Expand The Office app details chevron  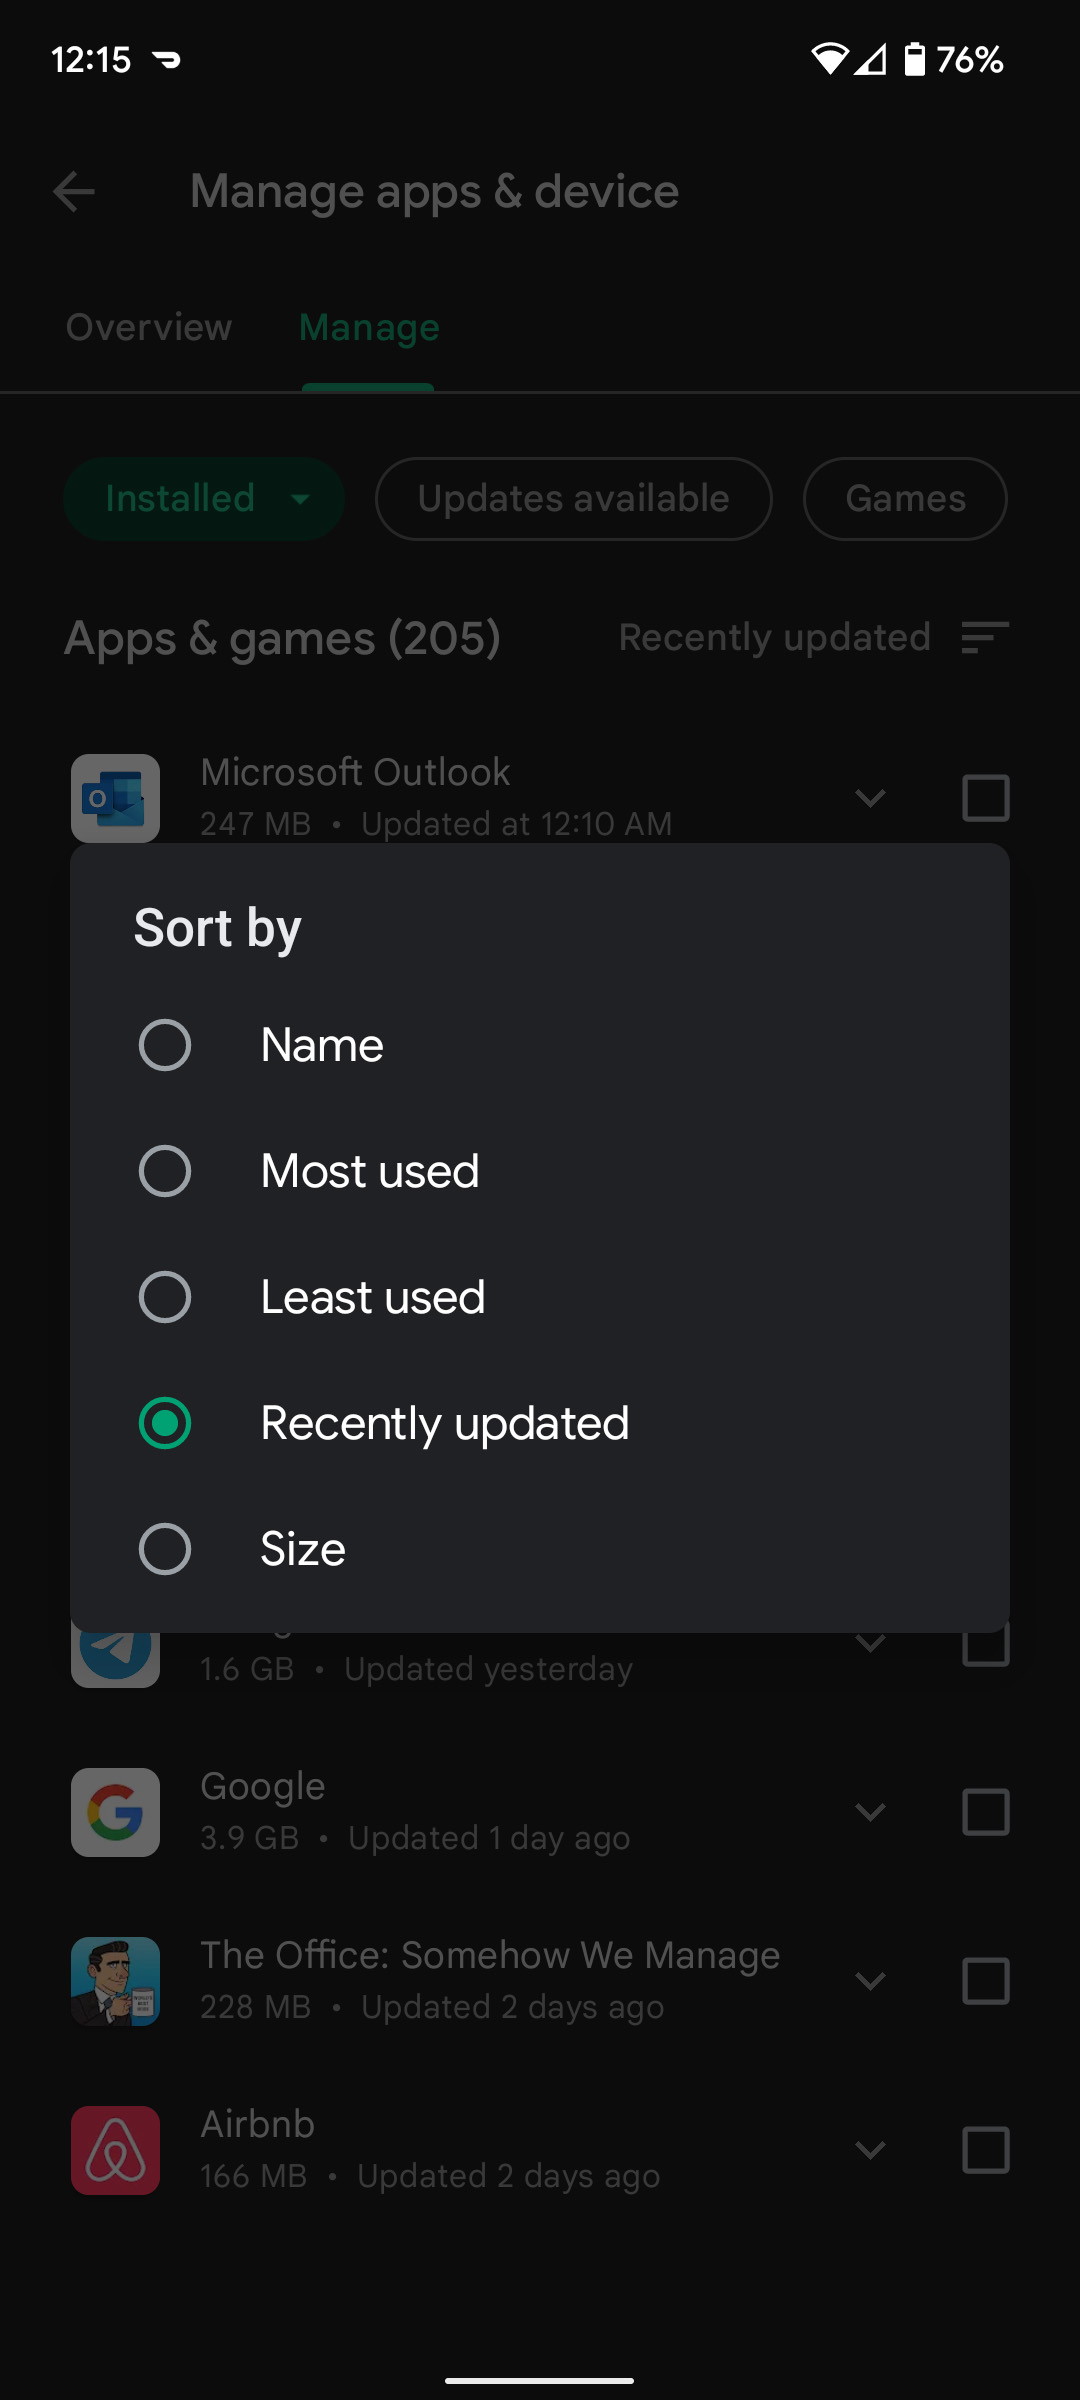point(871,1981)
